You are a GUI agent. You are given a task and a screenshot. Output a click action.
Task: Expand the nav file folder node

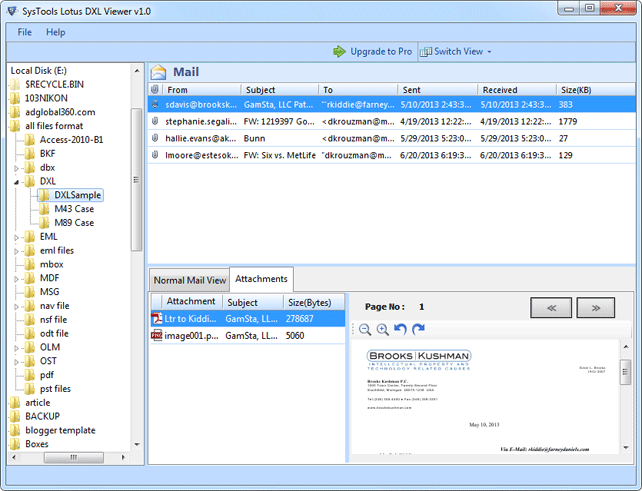point(16,306)
